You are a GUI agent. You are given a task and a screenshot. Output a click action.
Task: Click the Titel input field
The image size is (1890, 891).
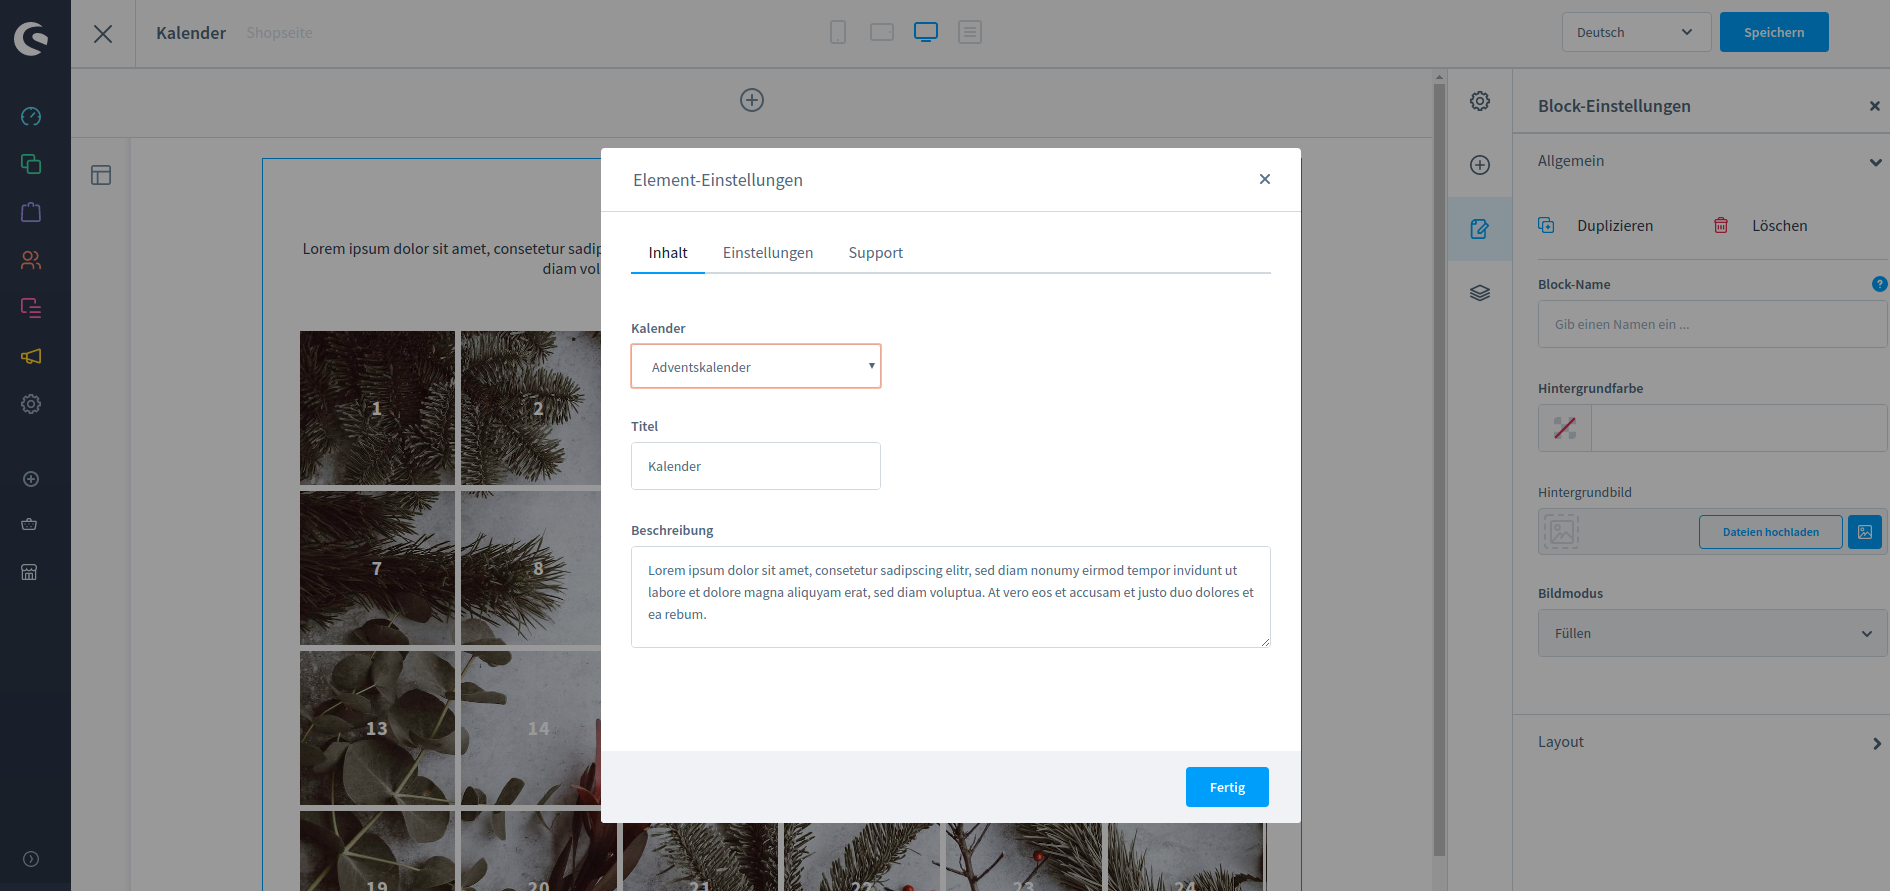(756, 466)
